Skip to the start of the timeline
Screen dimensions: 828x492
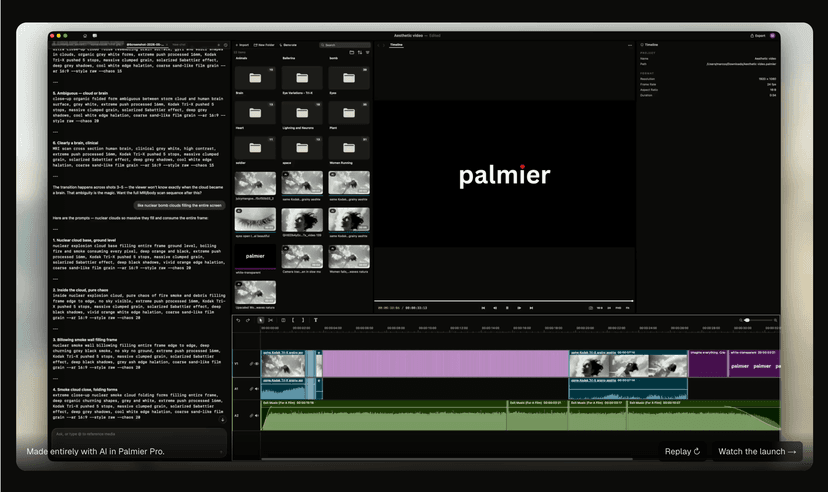(483, 308)
